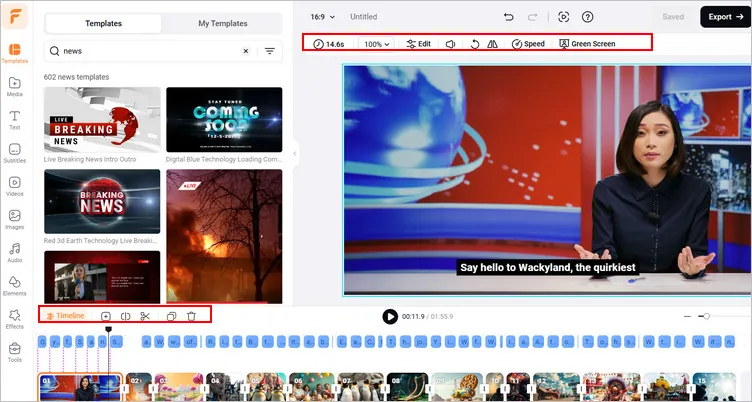Viewport: 752px width, 402px height.
Task: Open the Elements sidebar section
Action: (x=14, y=285)
